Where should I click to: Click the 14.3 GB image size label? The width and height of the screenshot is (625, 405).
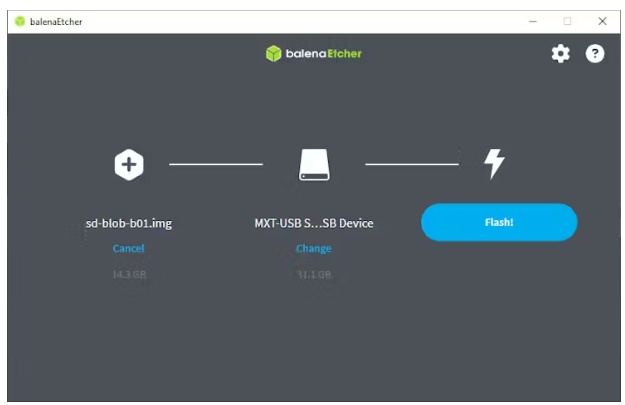[129, 274]
